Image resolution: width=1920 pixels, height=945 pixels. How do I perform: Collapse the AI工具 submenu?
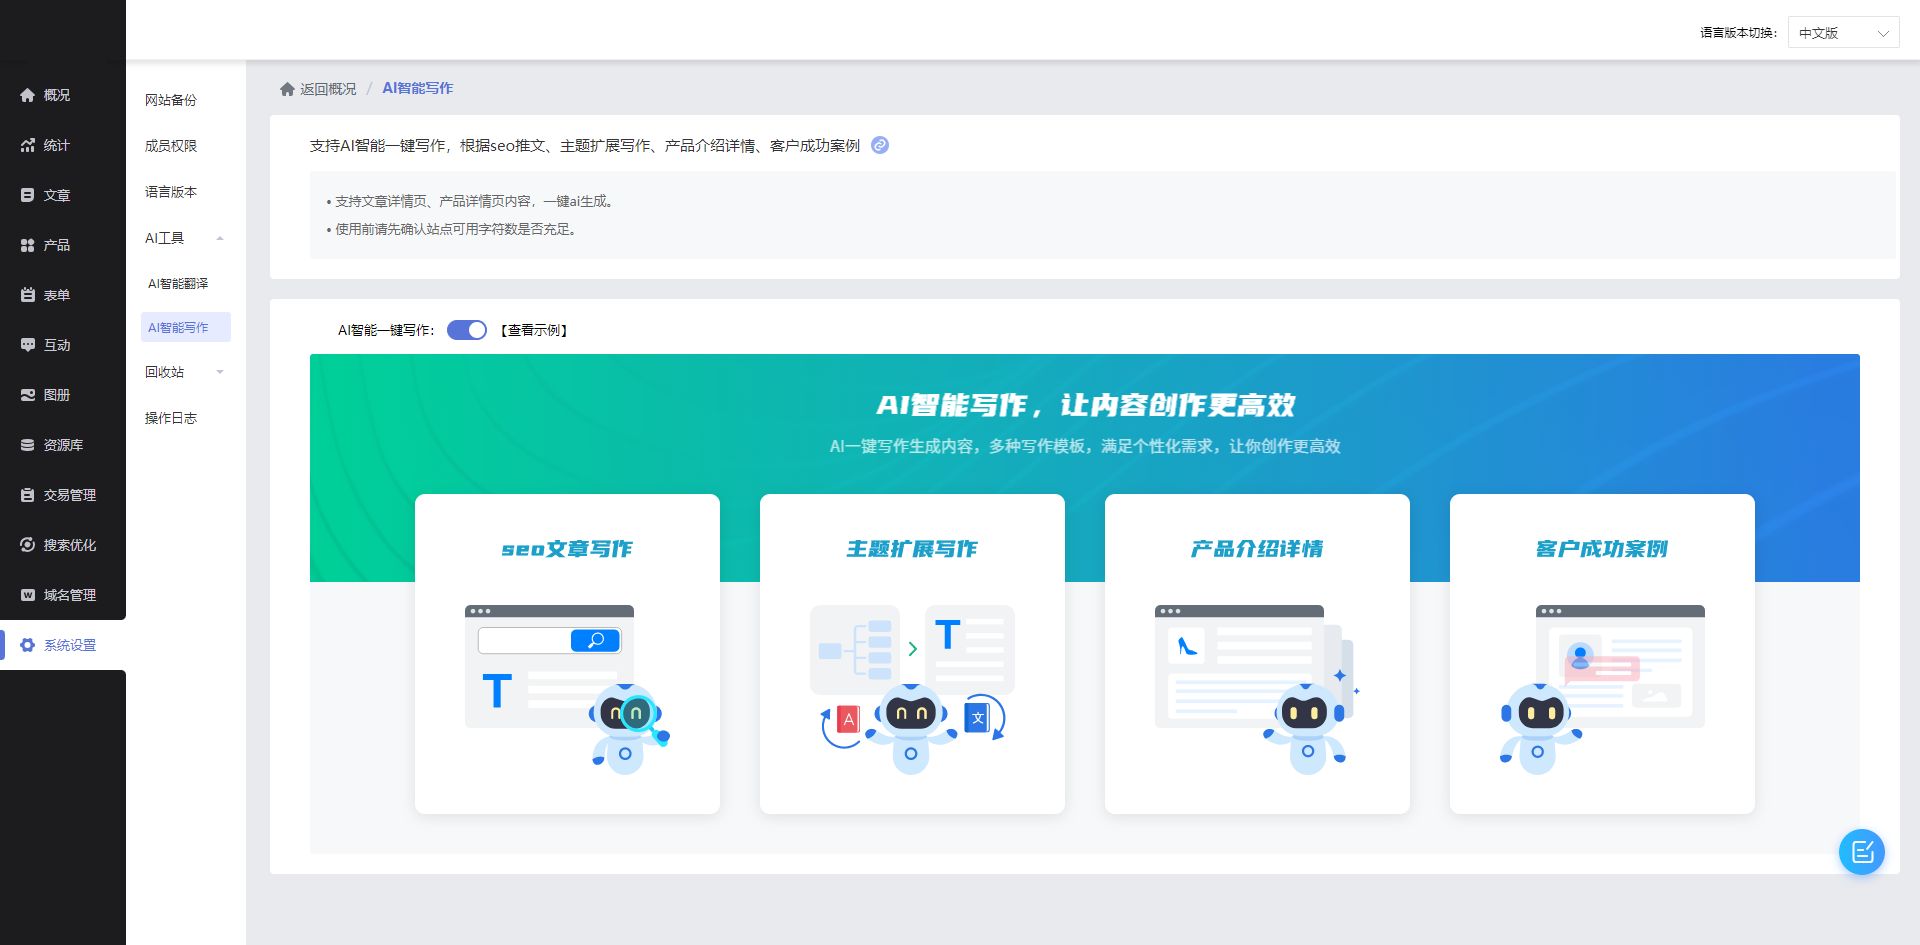pyautogui.click(x=220, y=238)
